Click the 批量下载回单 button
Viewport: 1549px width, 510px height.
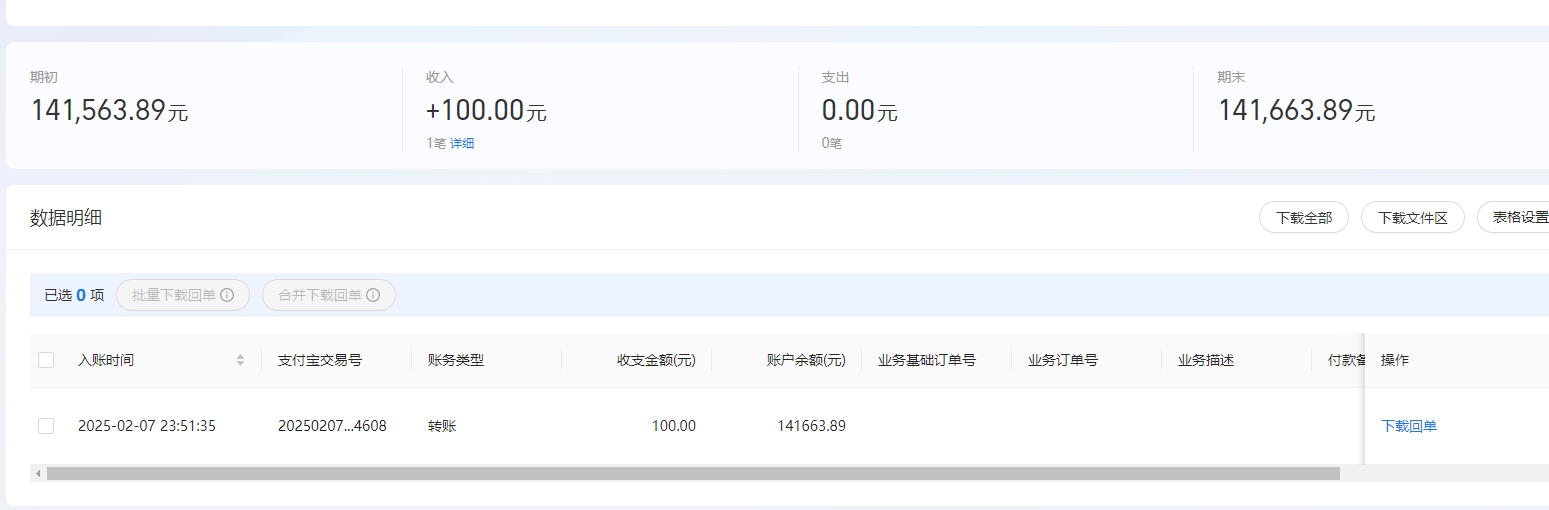[183, 295]
